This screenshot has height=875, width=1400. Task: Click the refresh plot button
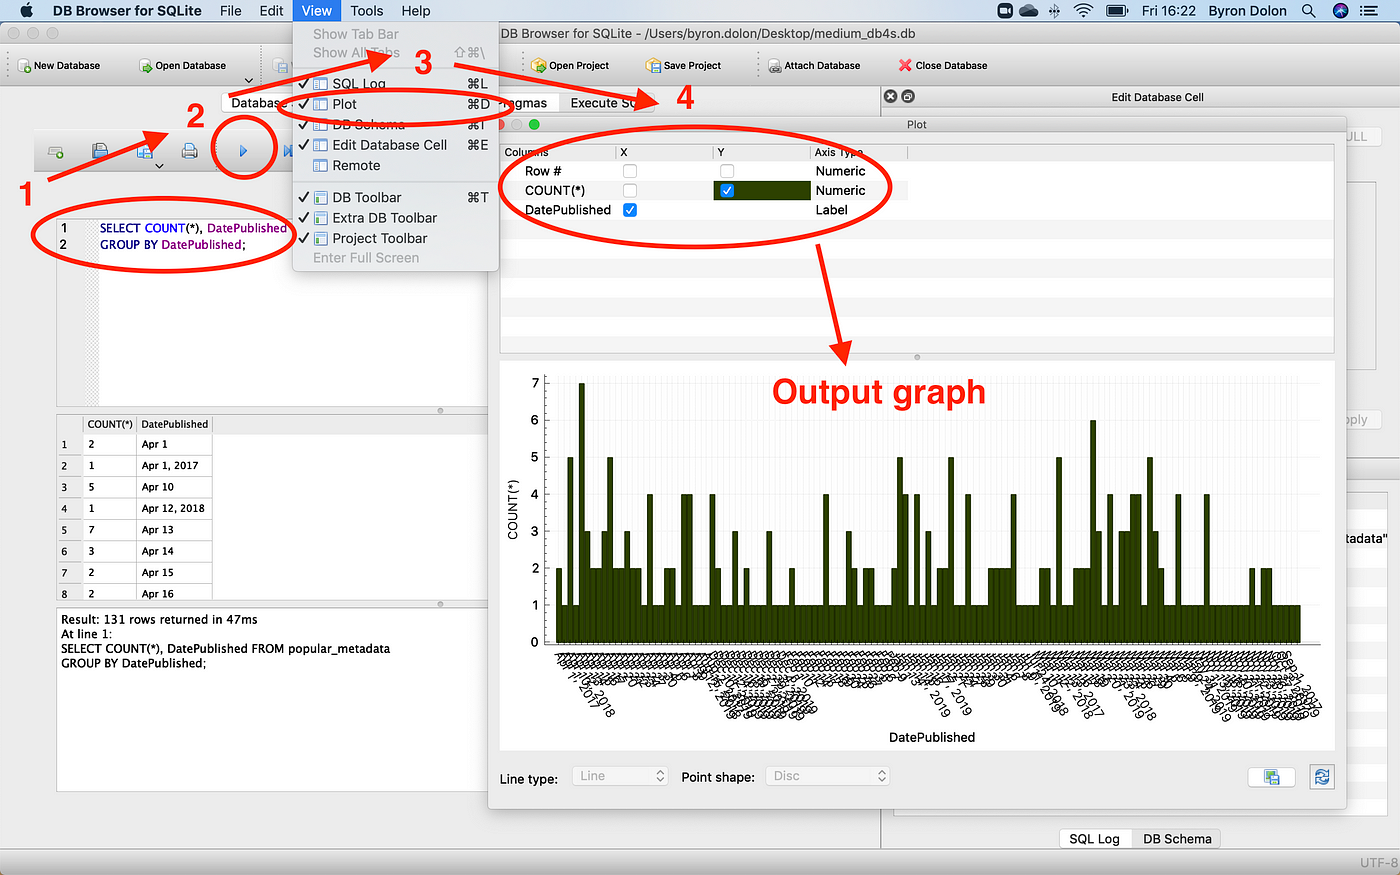click(1322, 777)
